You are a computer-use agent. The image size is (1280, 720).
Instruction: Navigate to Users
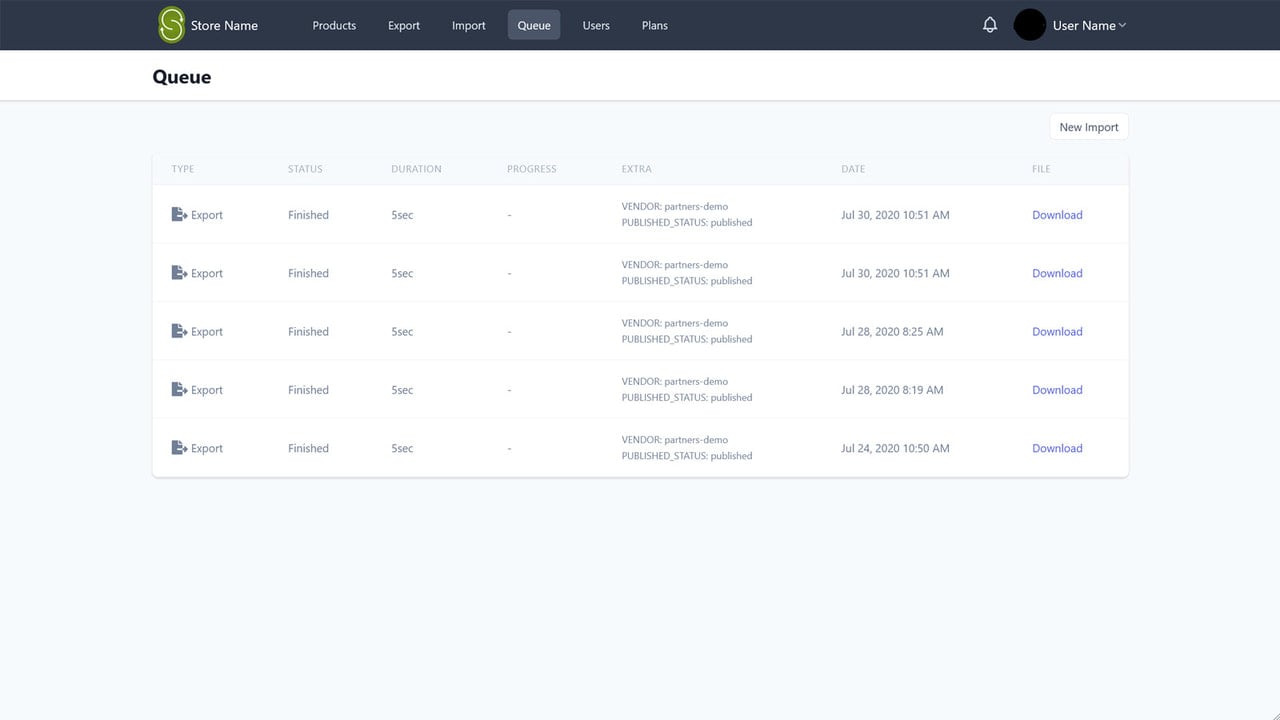(x=596, y=25)
